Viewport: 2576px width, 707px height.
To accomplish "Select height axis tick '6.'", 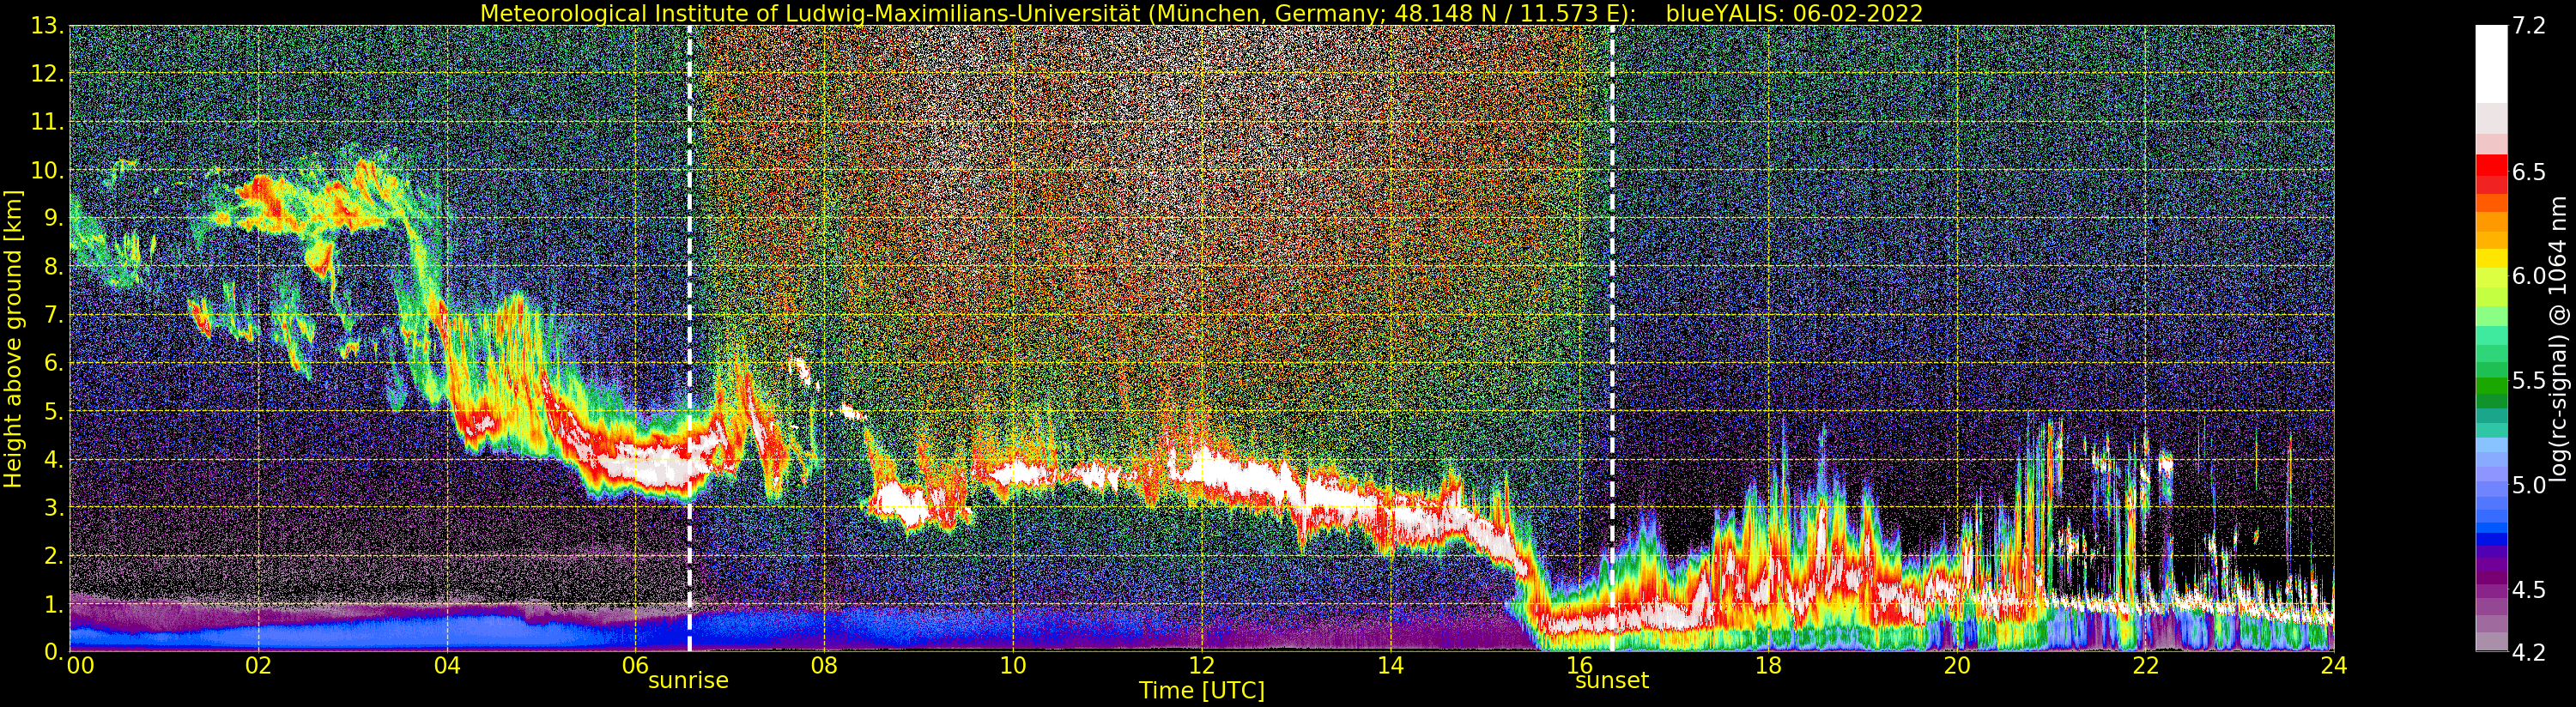I will 54,364.
